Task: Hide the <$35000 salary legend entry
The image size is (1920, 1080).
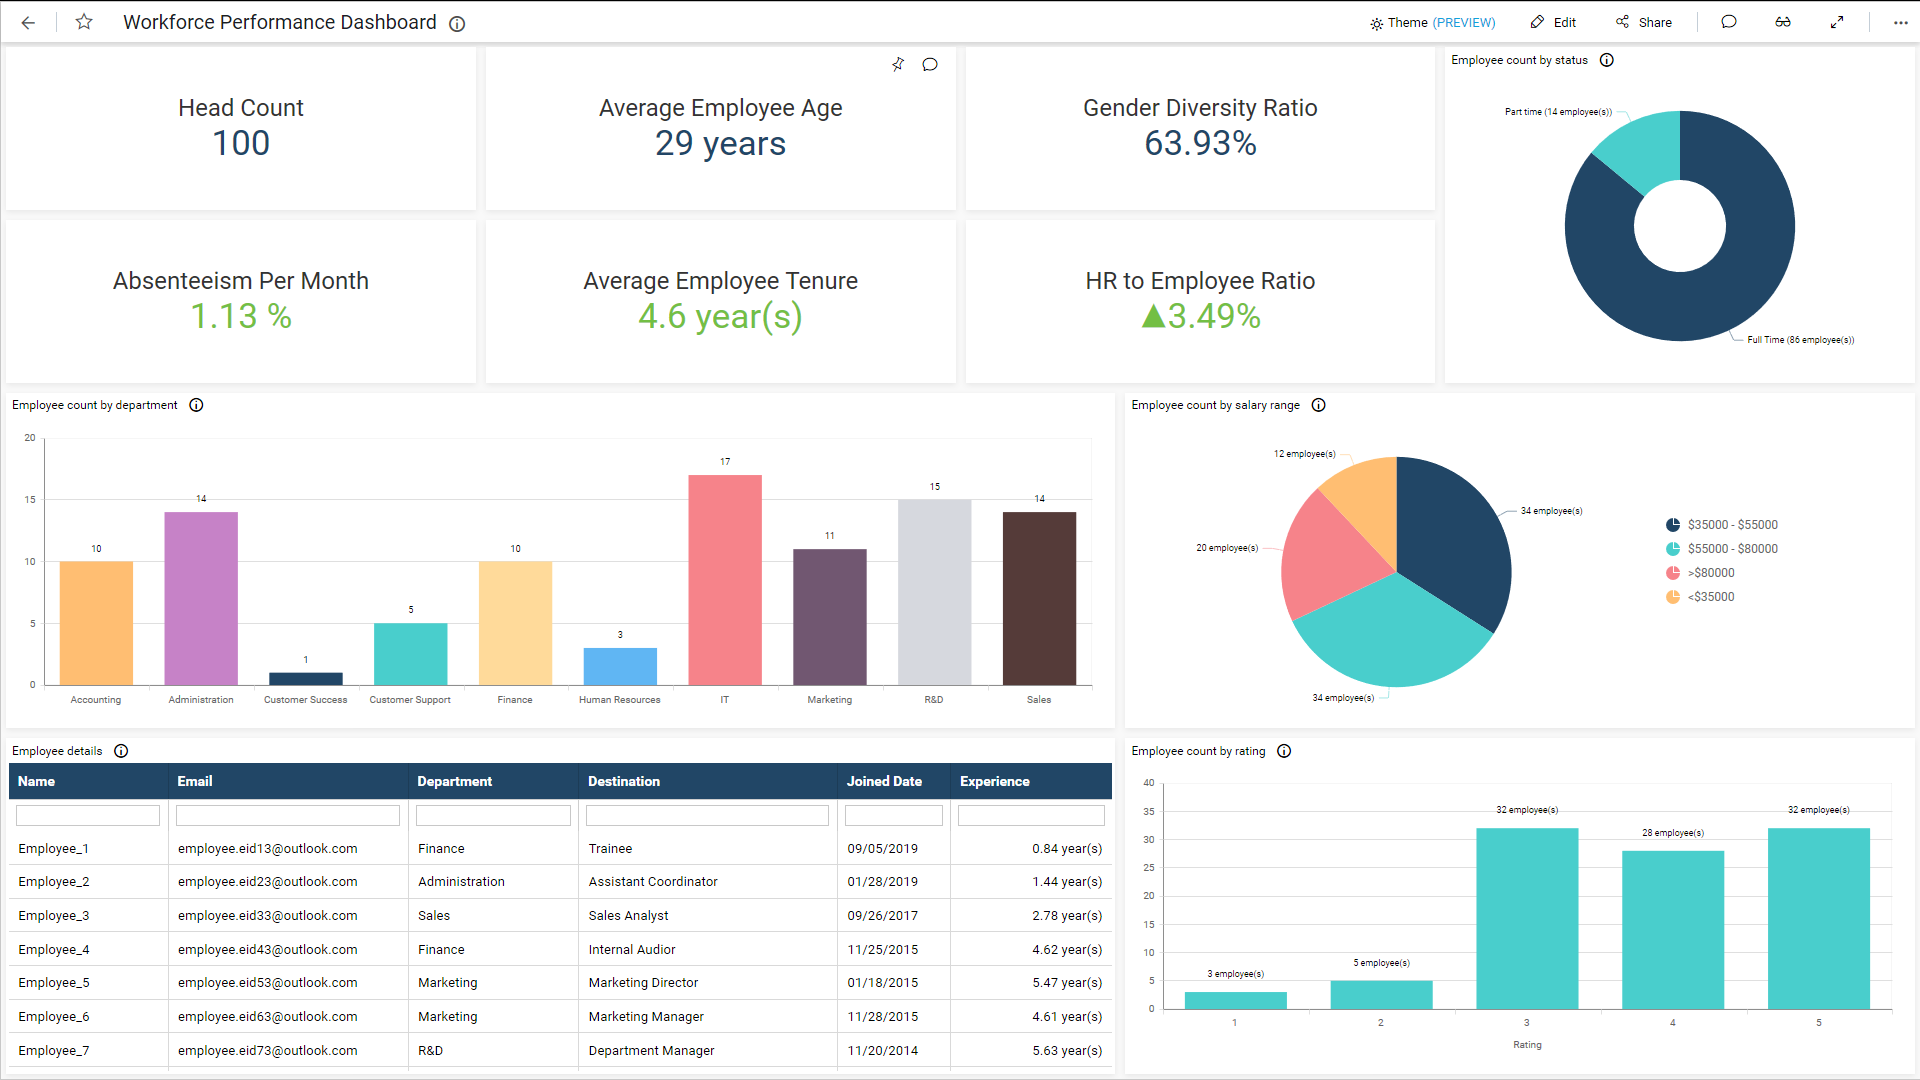Action: [1712, 596]
